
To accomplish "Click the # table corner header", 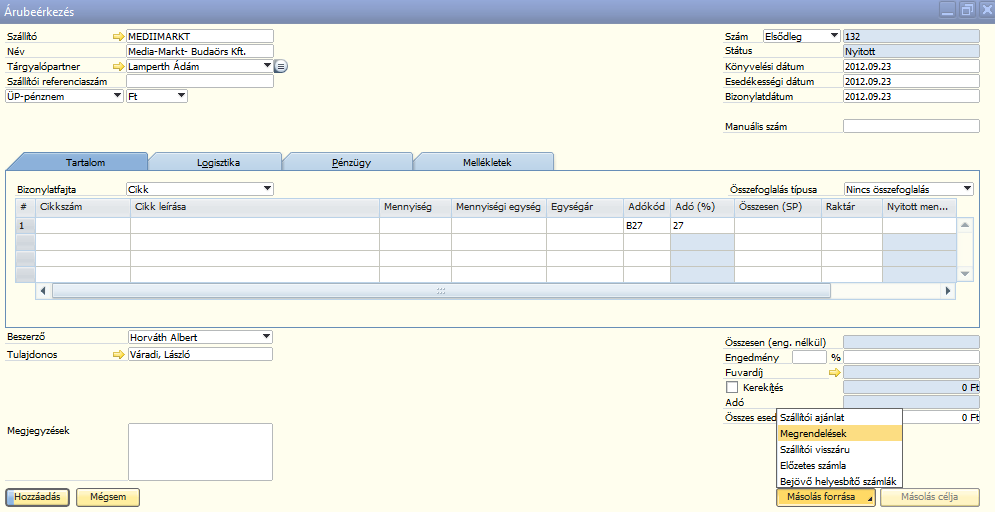I will [x=25, y=206].
